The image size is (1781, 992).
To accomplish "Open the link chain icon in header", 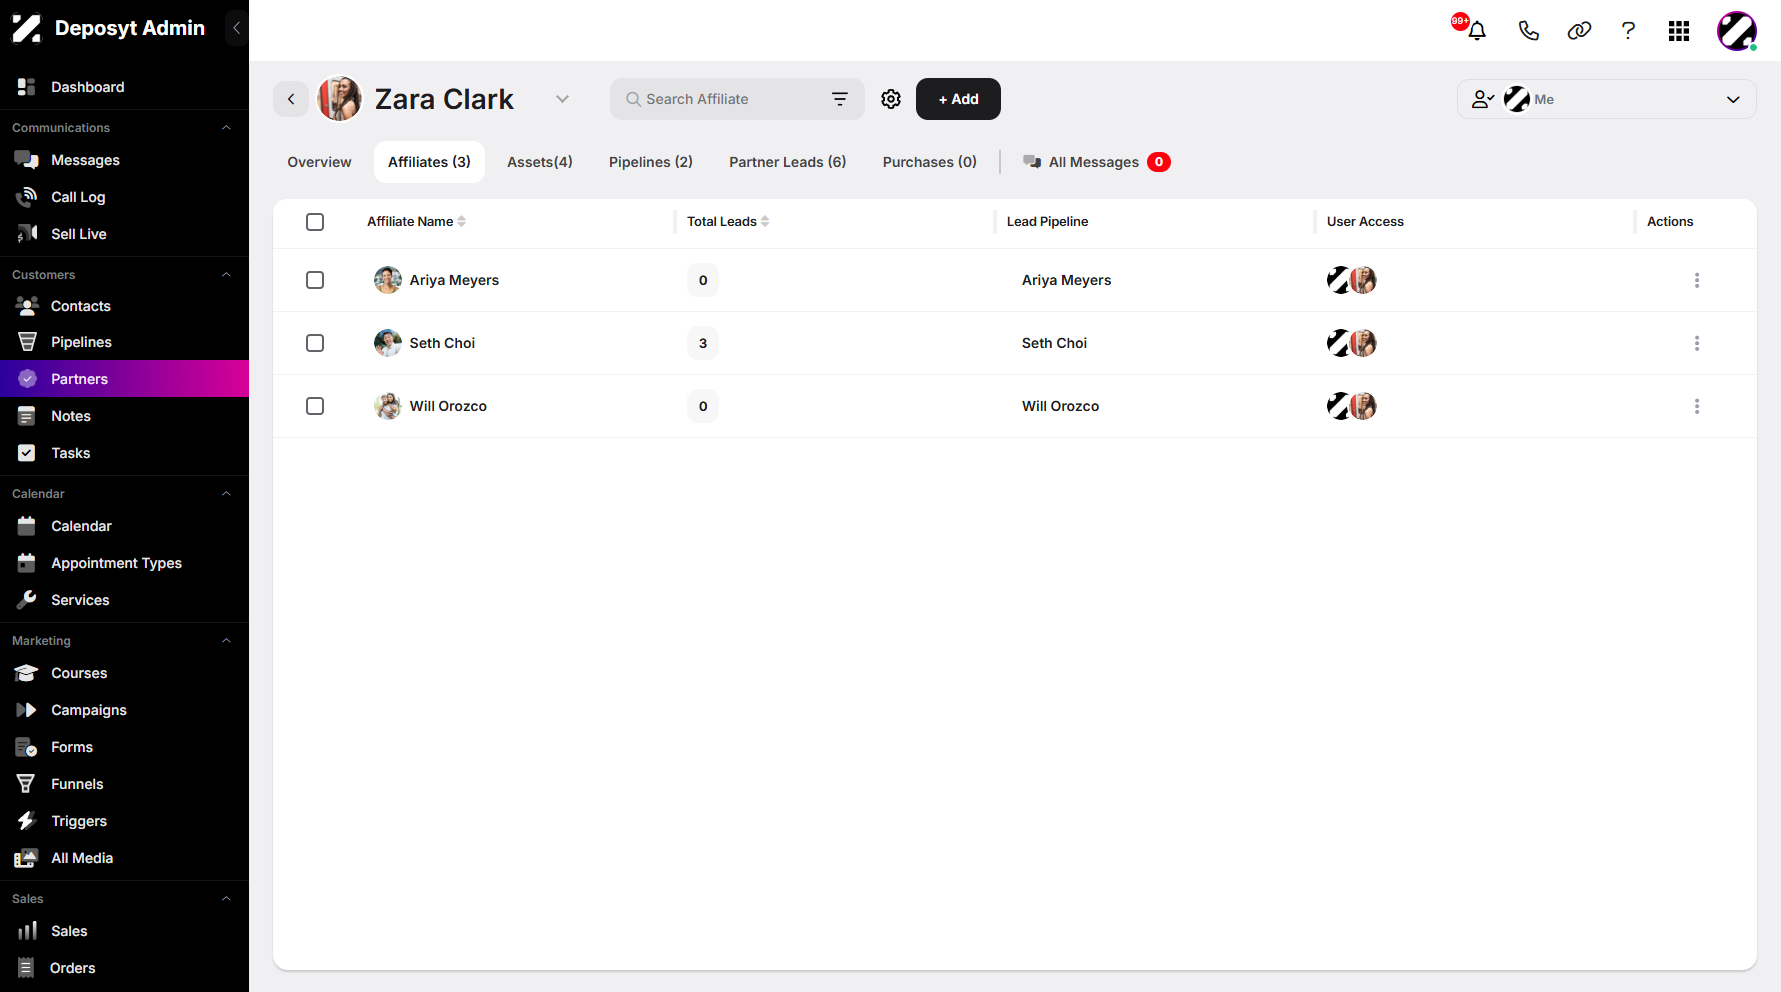I will pos(1579,30).
